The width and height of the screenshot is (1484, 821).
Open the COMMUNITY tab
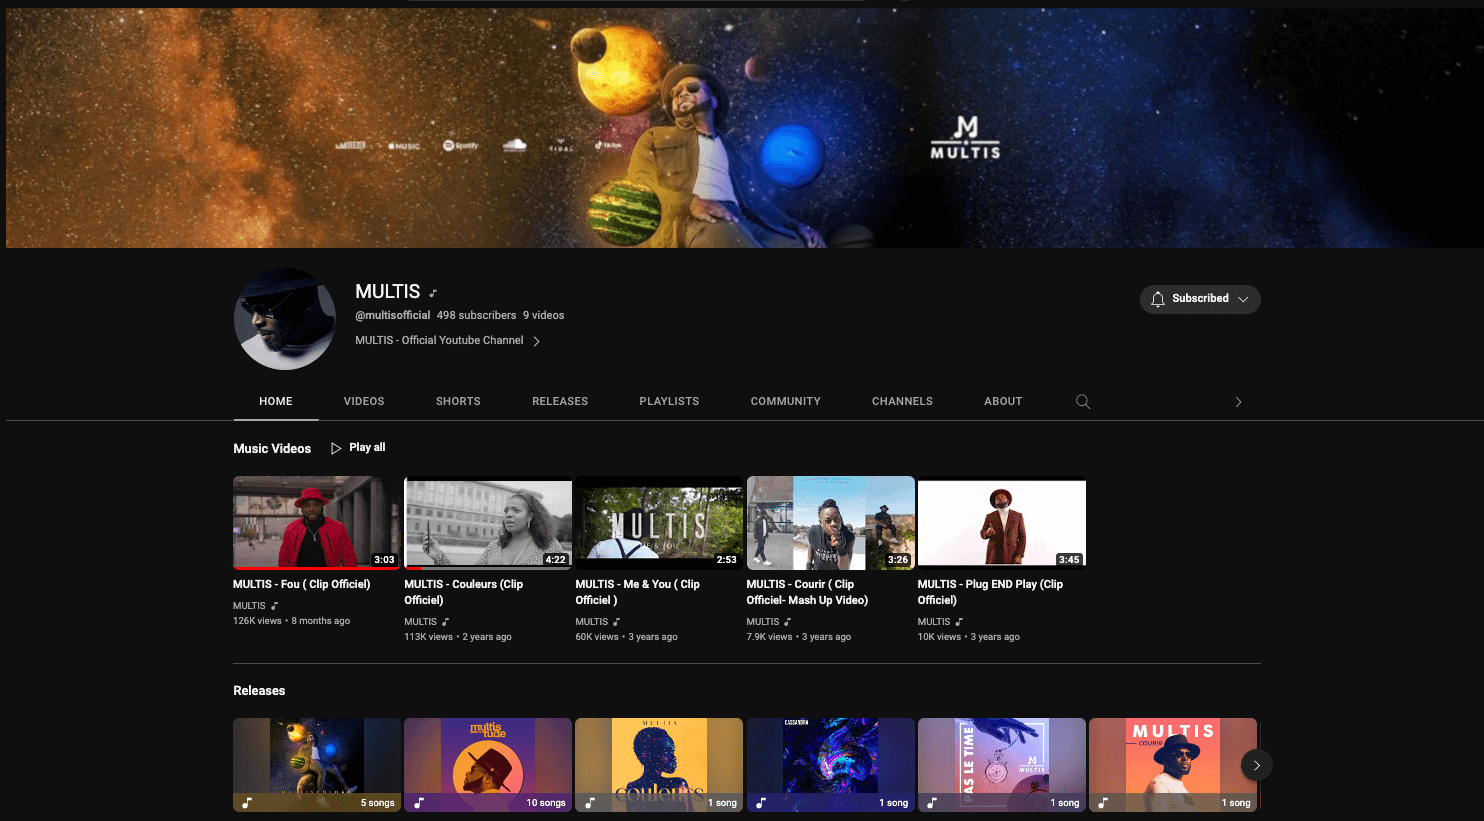pyautogui.click(x=785, y=401)
